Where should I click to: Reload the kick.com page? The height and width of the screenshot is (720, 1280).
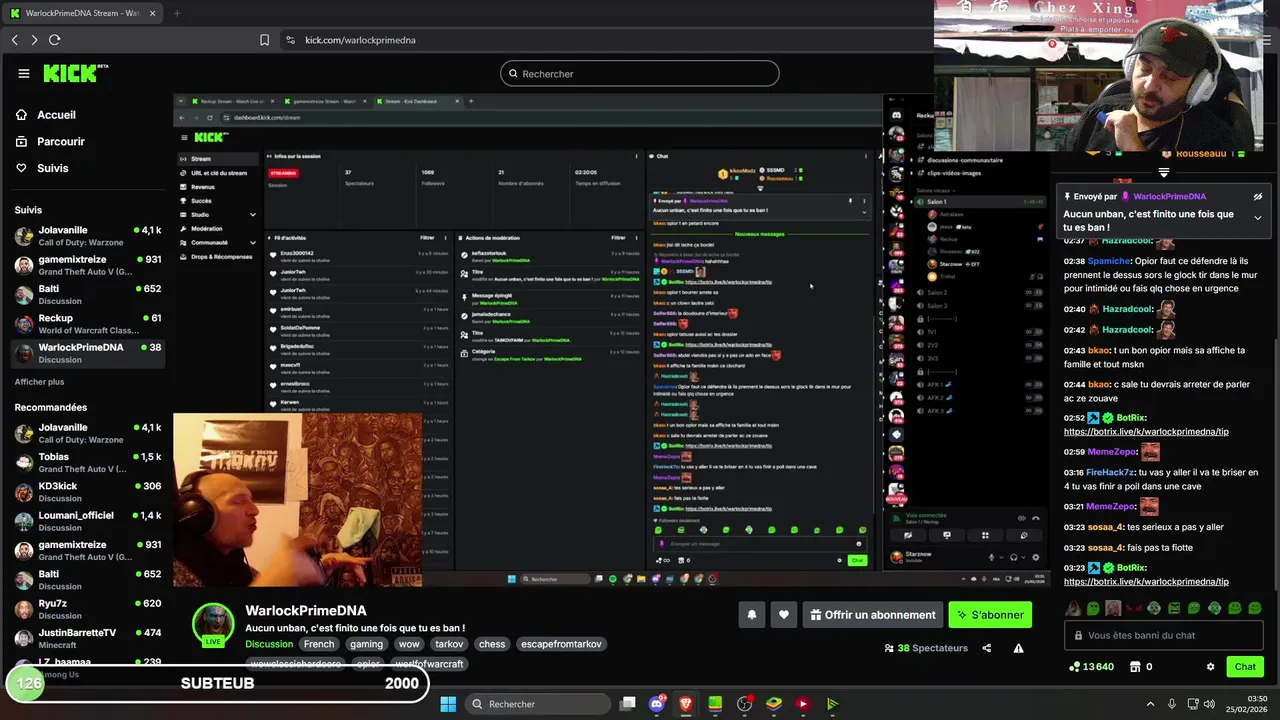[55, 40]
